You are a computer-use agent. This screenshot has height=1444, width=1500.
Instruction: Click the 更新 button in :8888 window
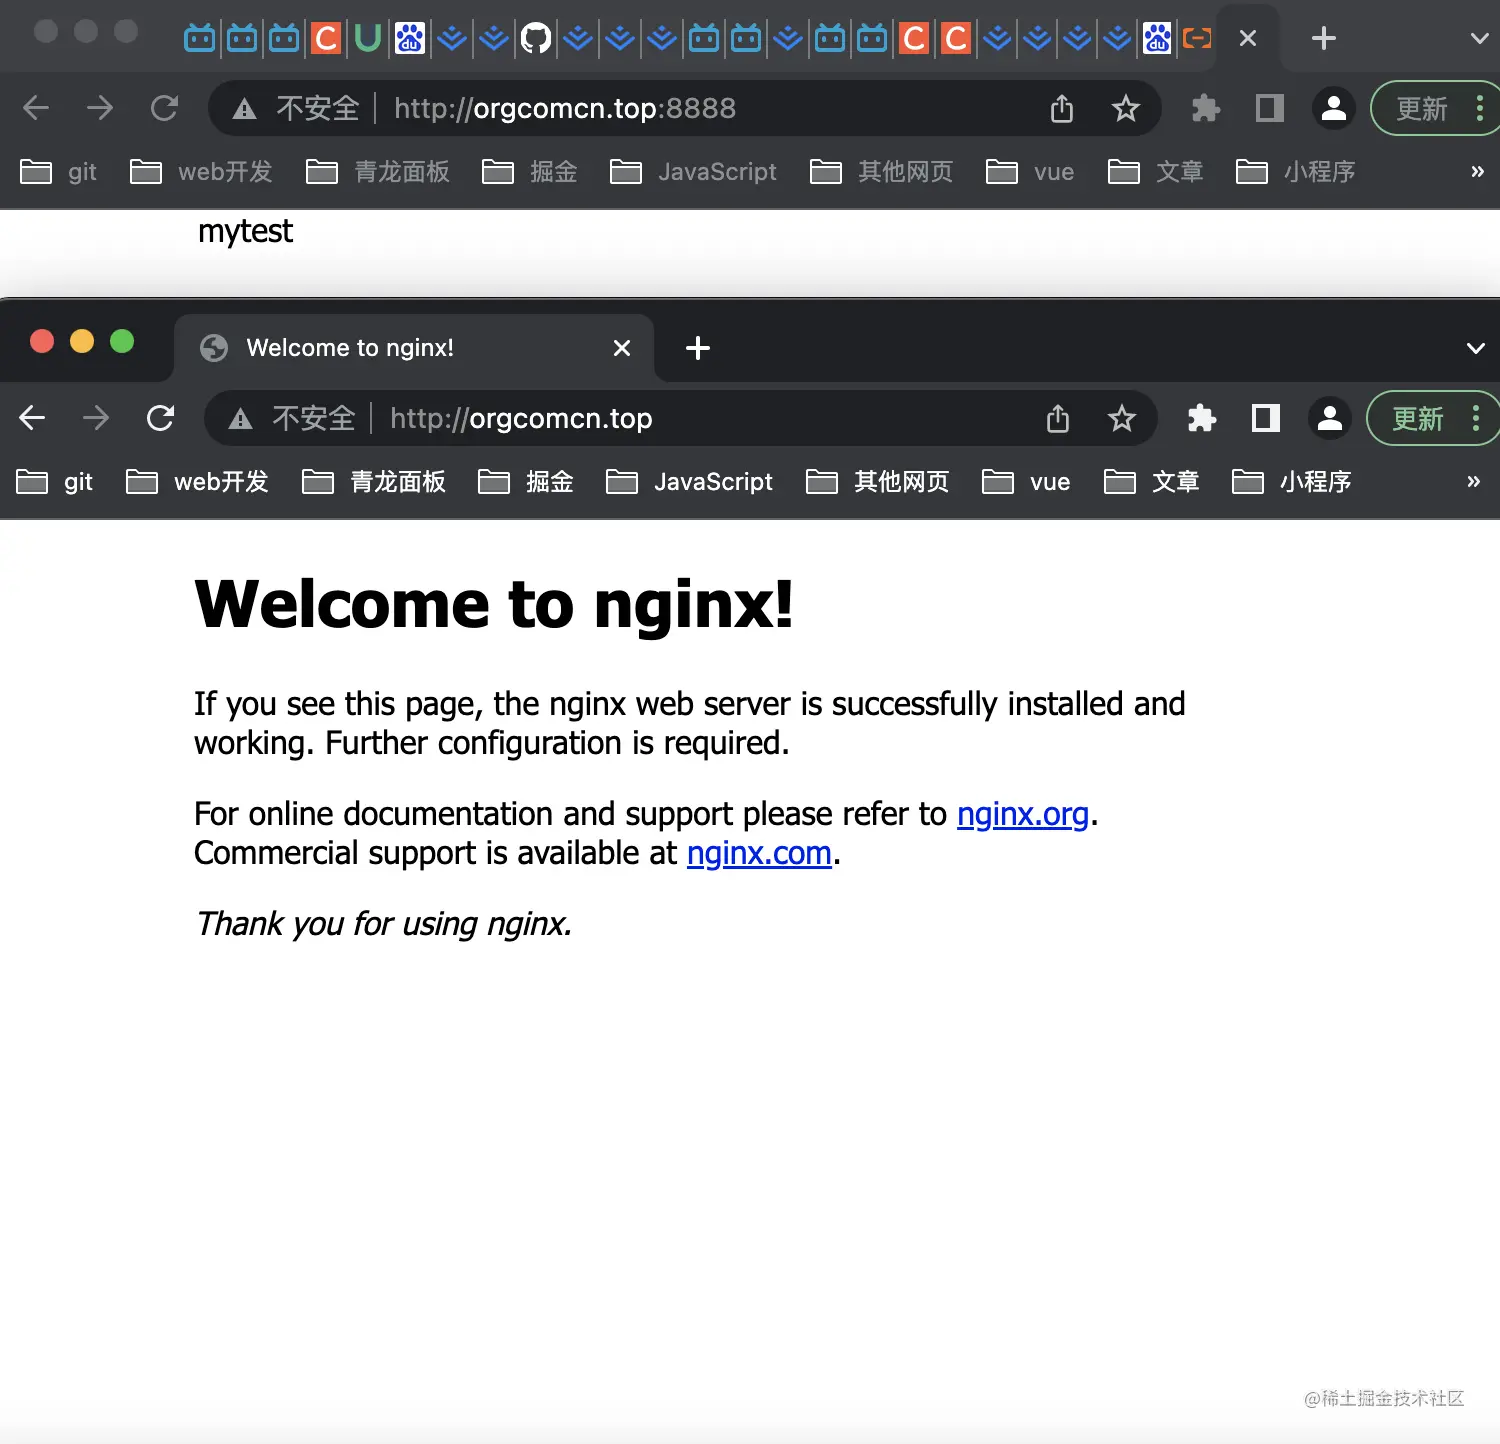[1421, 108]
